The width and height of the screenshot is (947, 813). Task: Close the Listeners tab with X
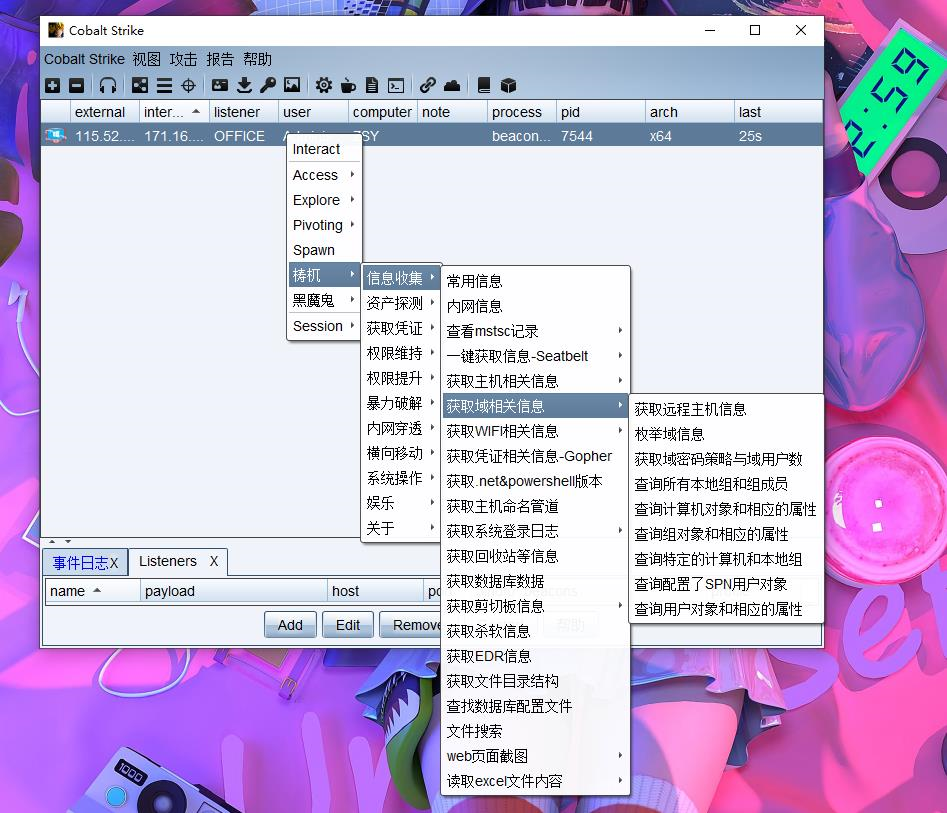pos(214,561)
